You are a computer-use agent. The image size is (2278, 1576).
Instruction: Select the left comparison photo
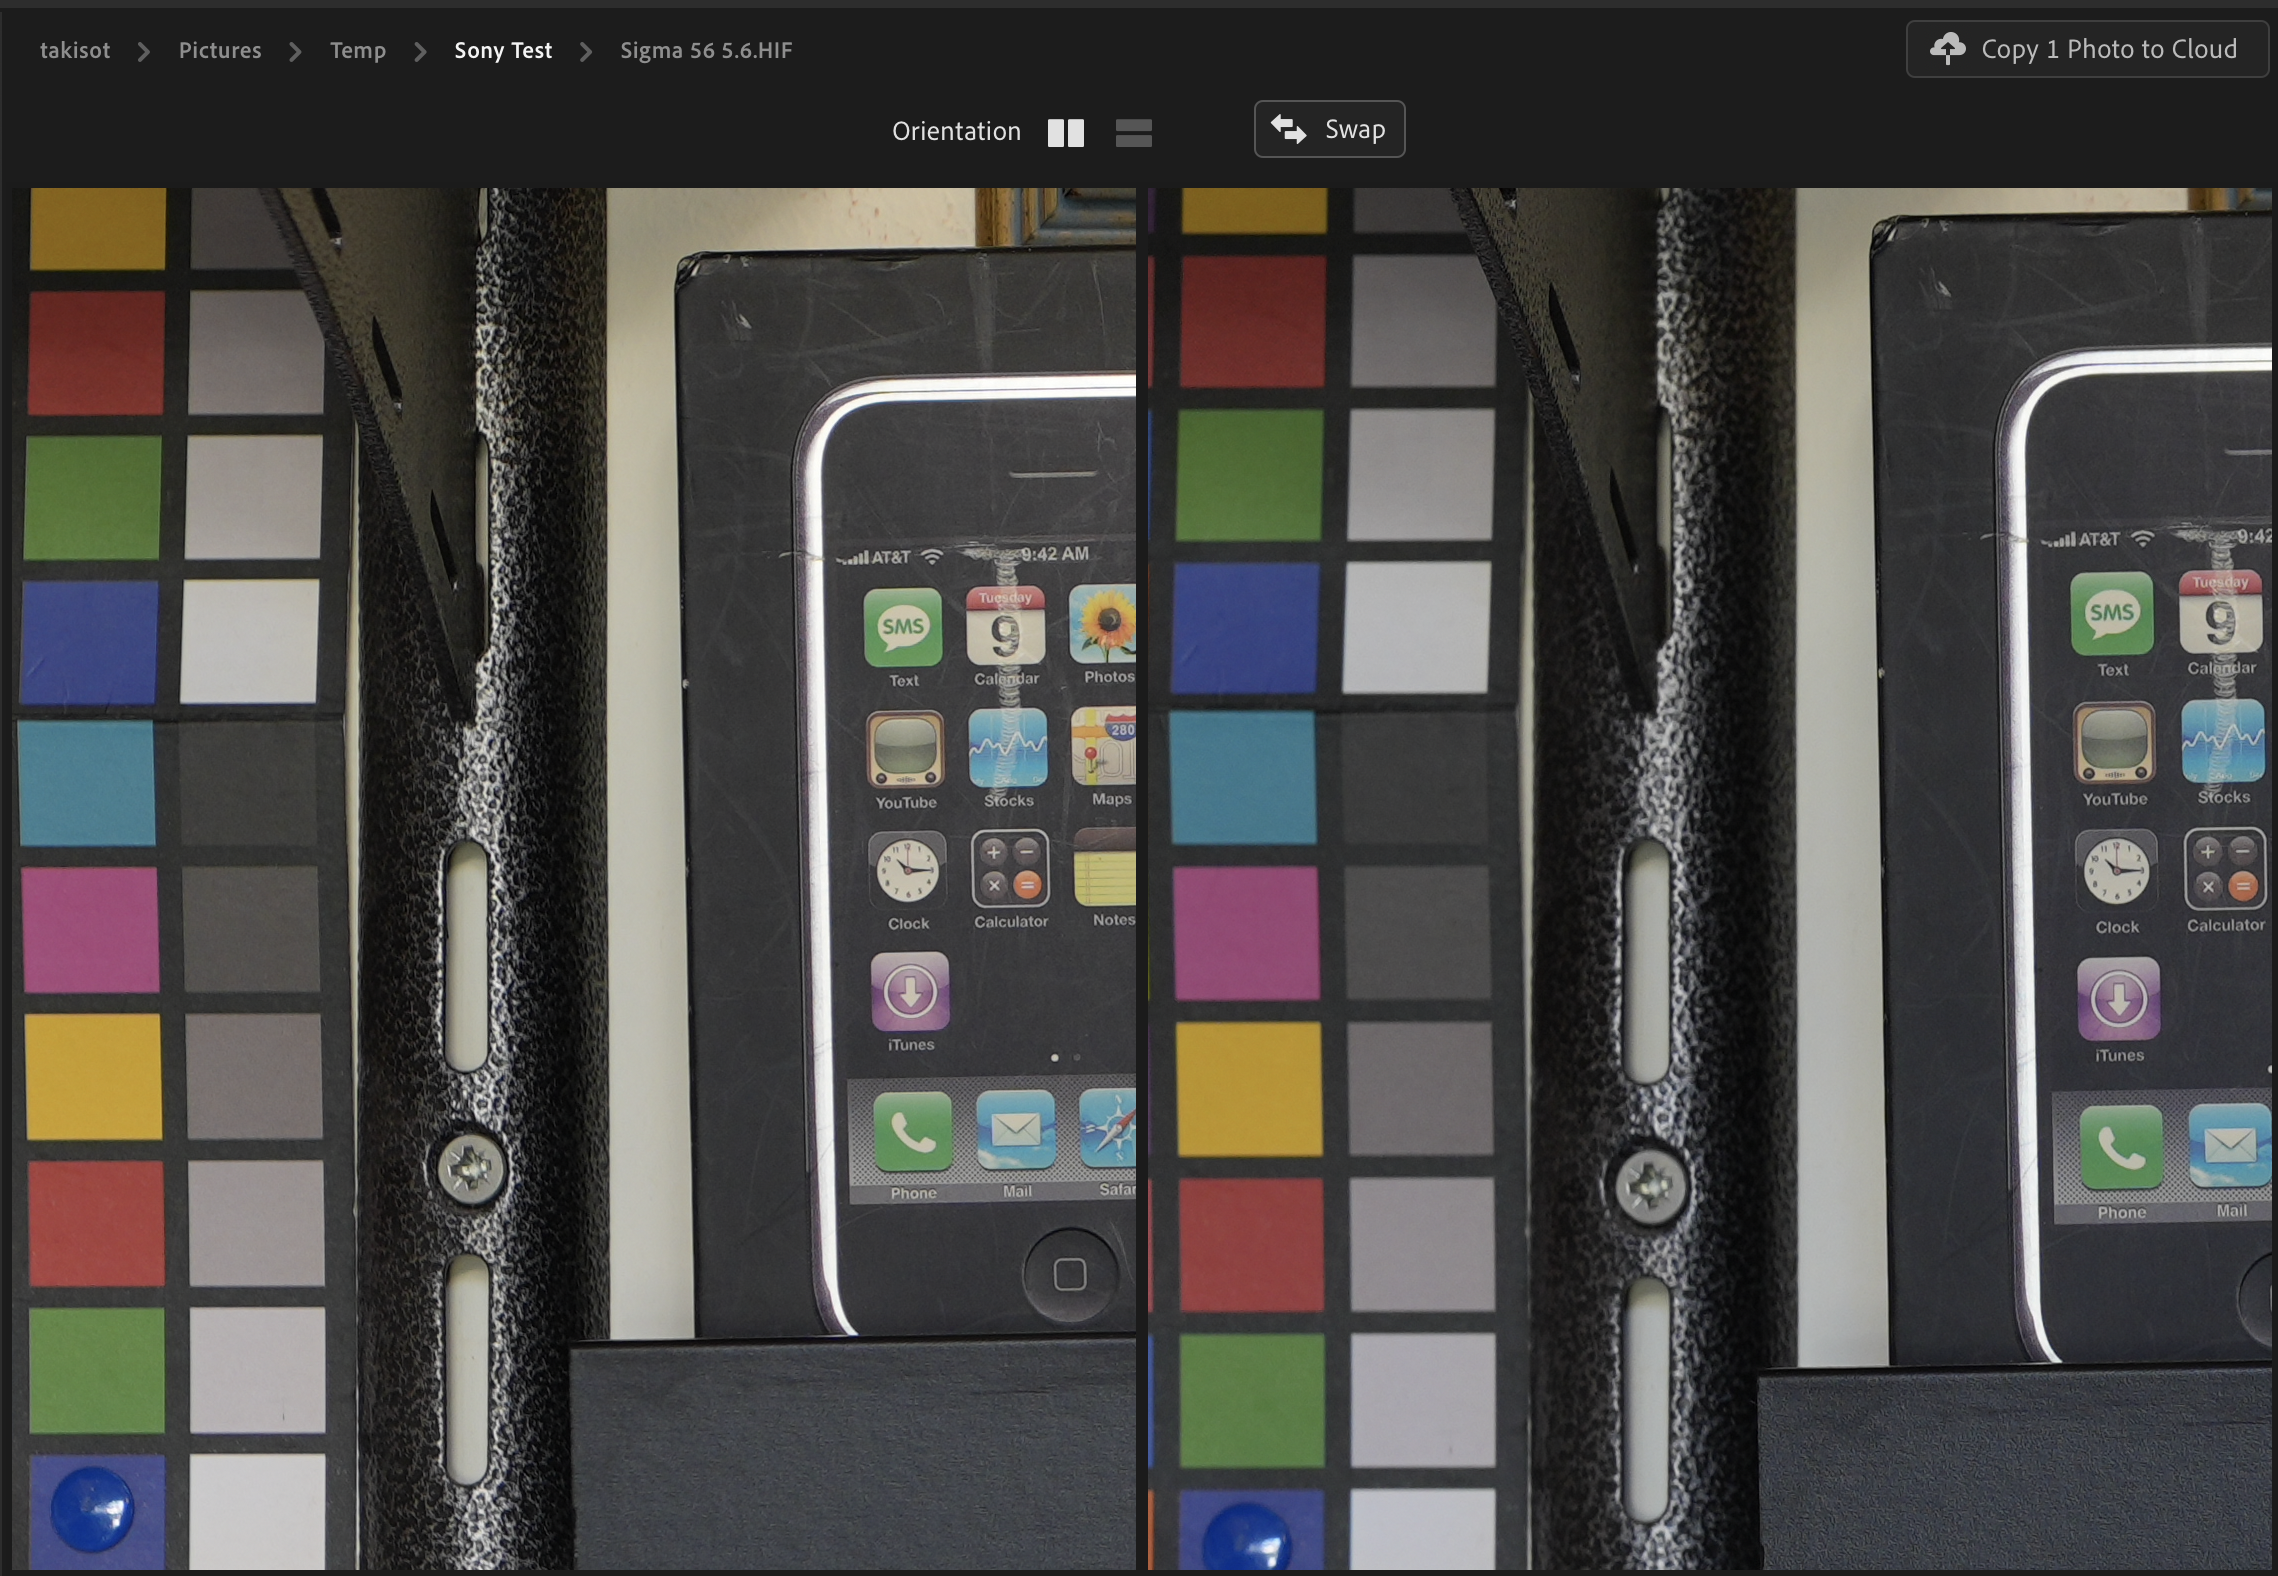(575, 878)
